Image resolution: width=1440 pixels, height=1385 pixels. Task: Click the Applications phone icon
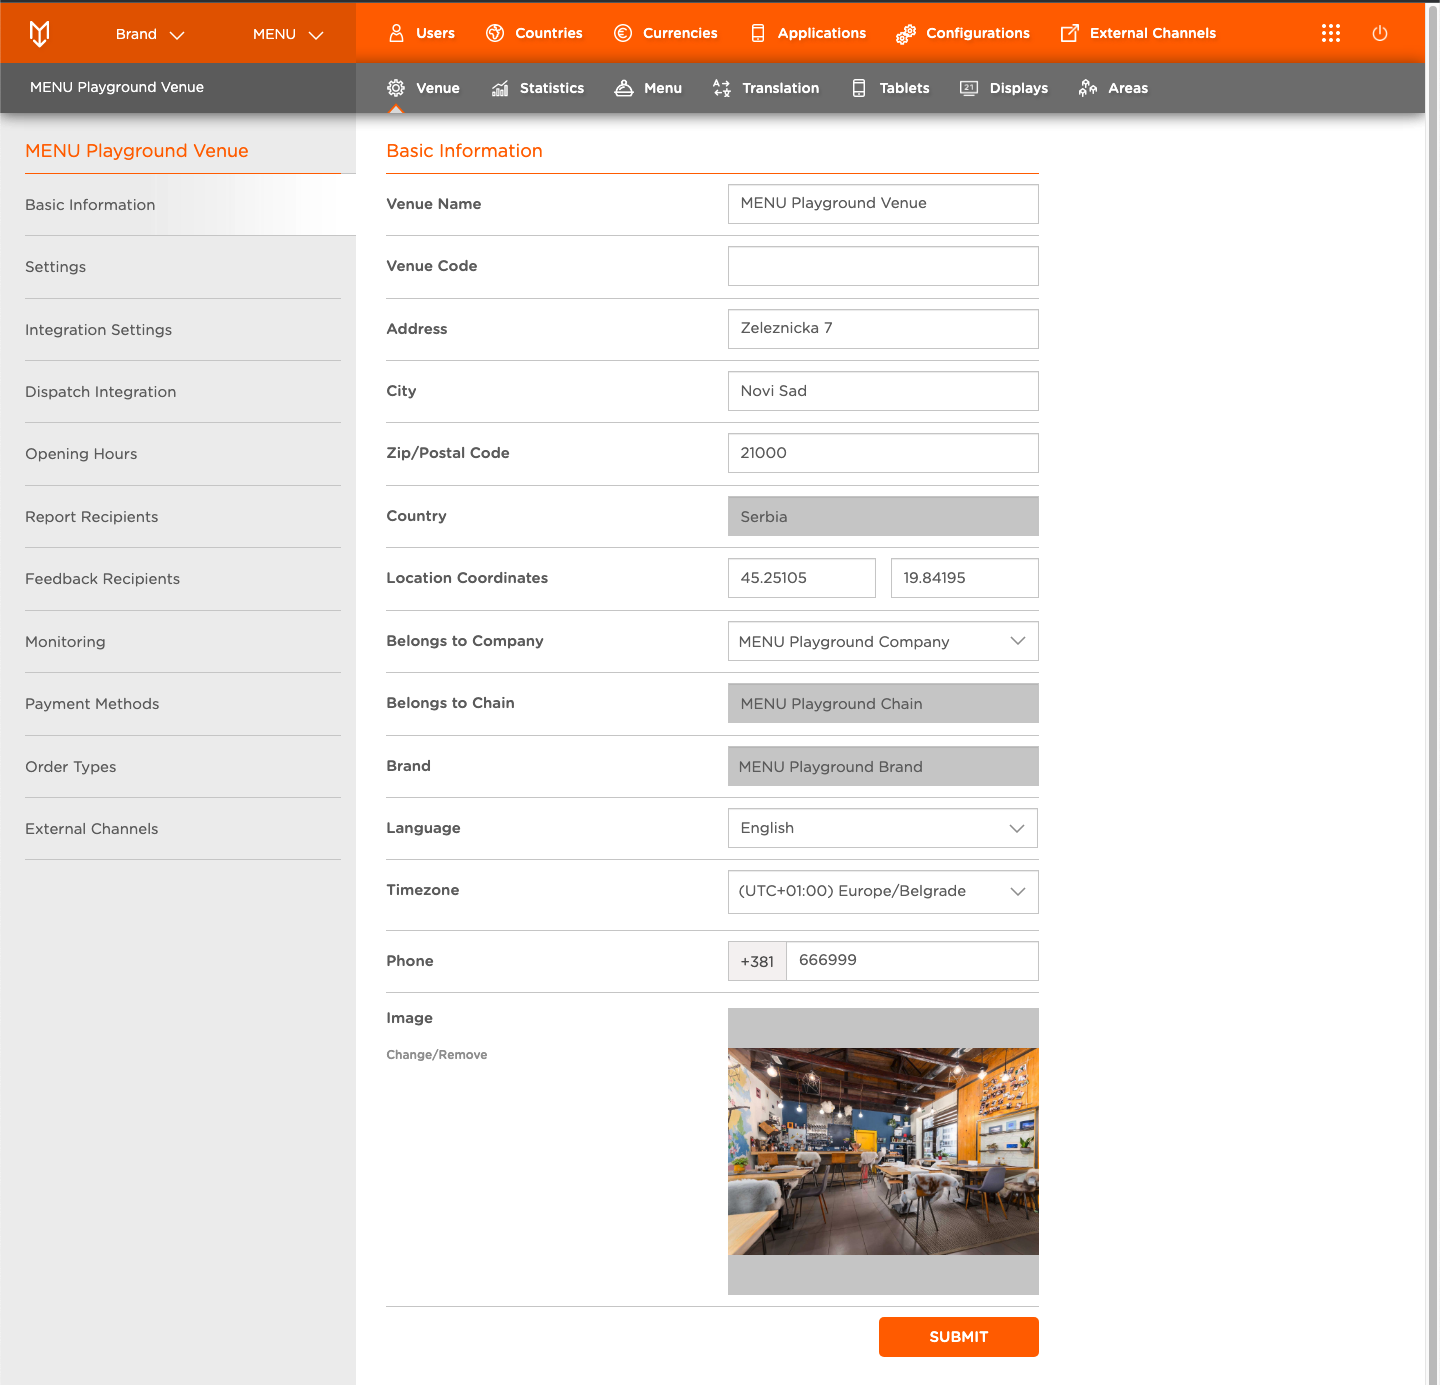click(x=758, y=33)
